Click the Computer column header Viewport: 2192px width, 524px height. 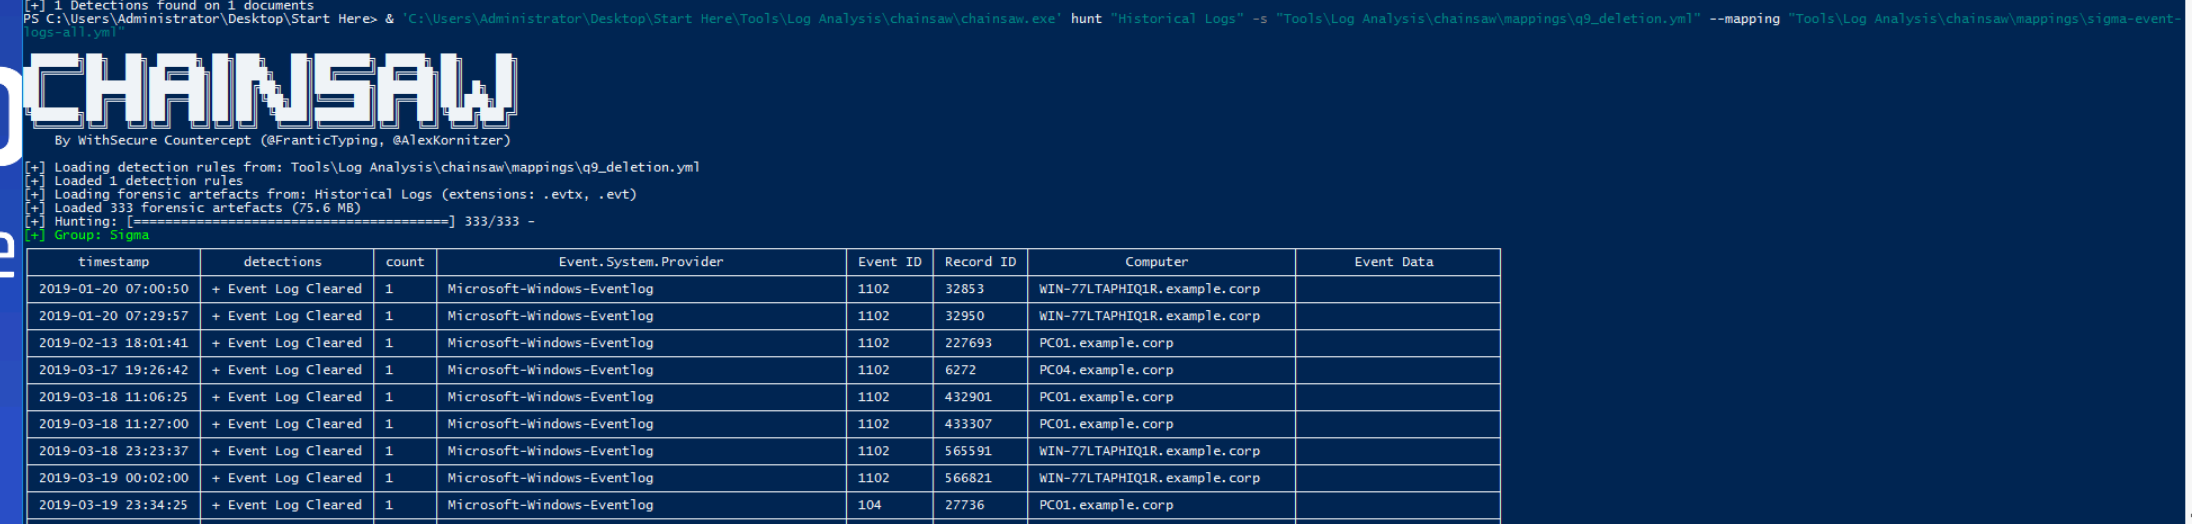(x=1156, y=262)
